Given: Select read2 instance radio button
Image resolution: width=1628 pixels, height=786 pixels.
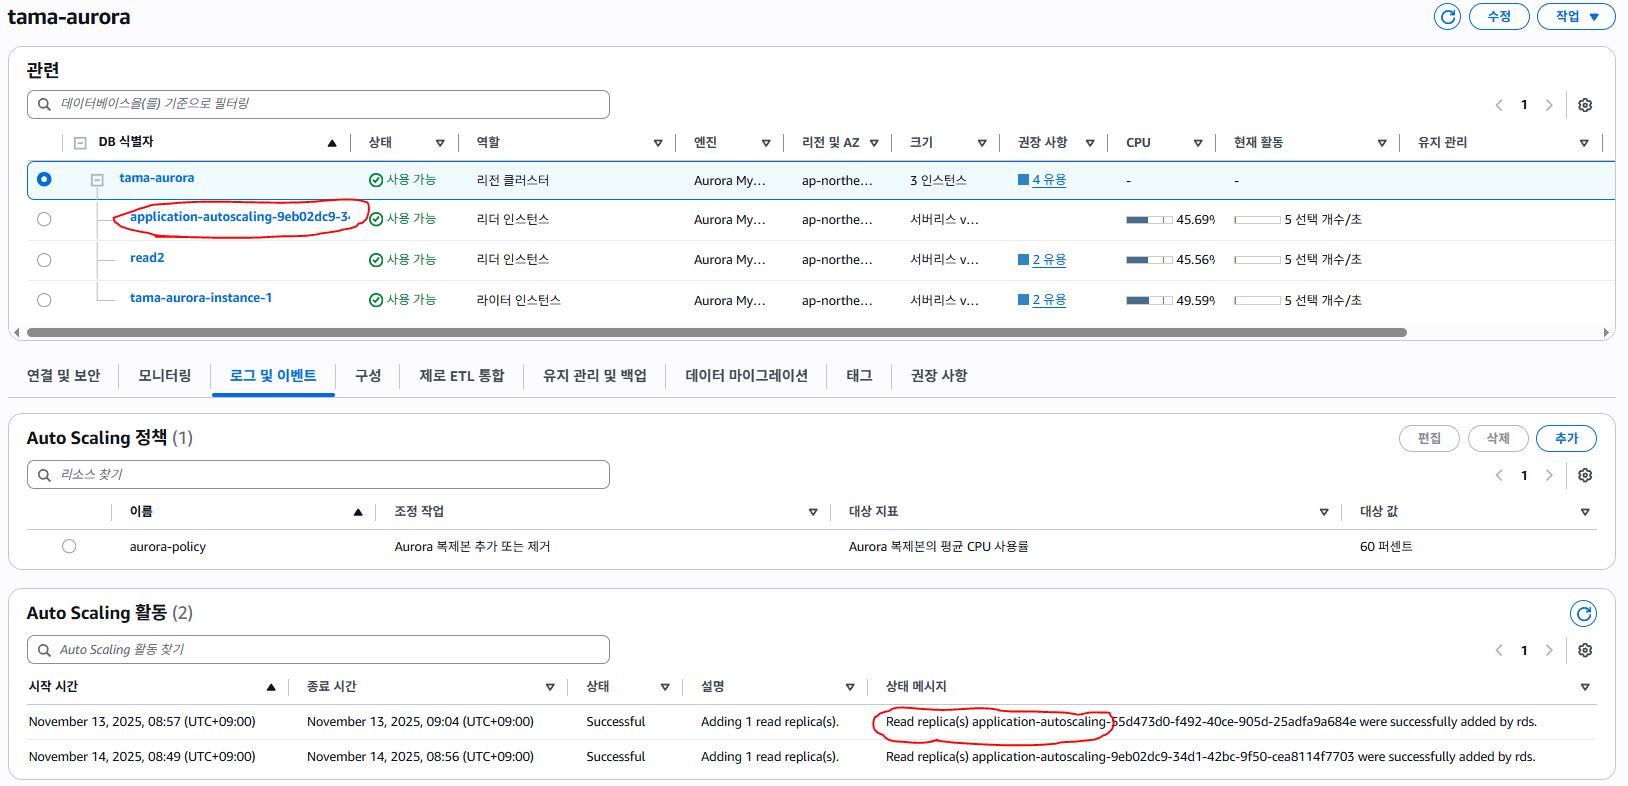Looking at the screenshot, I should click(x=44, y=260).
